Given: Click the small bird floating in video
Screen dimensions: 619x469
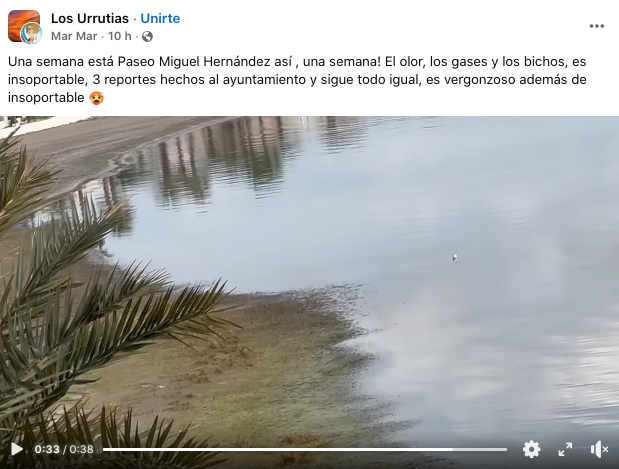Looking at the screenshot, I should 455,257.
